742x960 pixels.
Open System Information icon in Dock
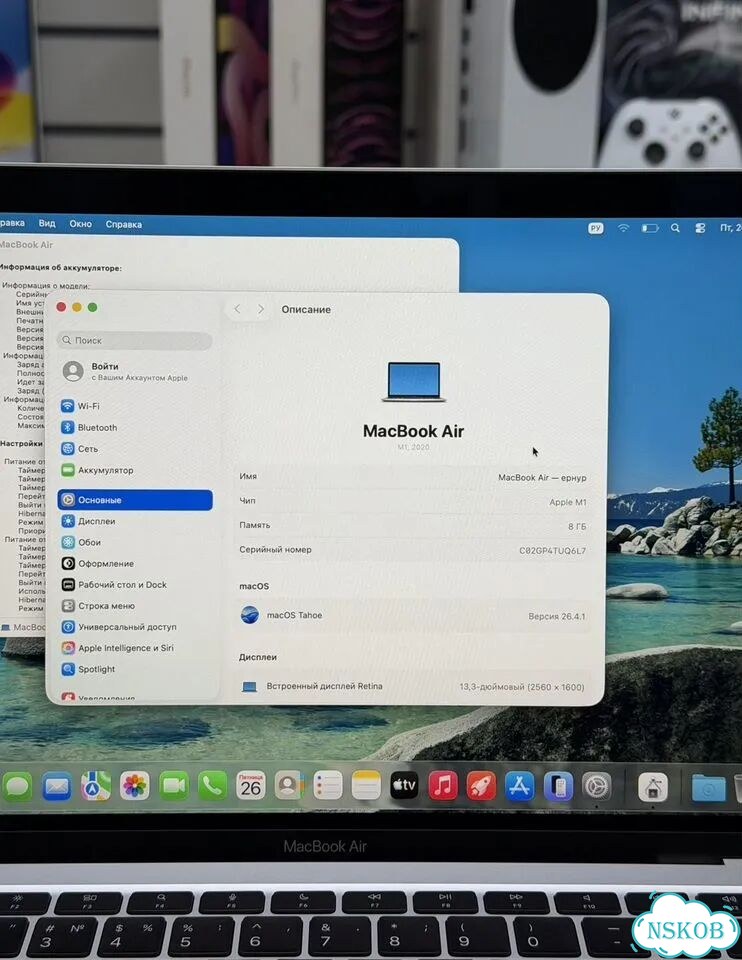[653, 787]
